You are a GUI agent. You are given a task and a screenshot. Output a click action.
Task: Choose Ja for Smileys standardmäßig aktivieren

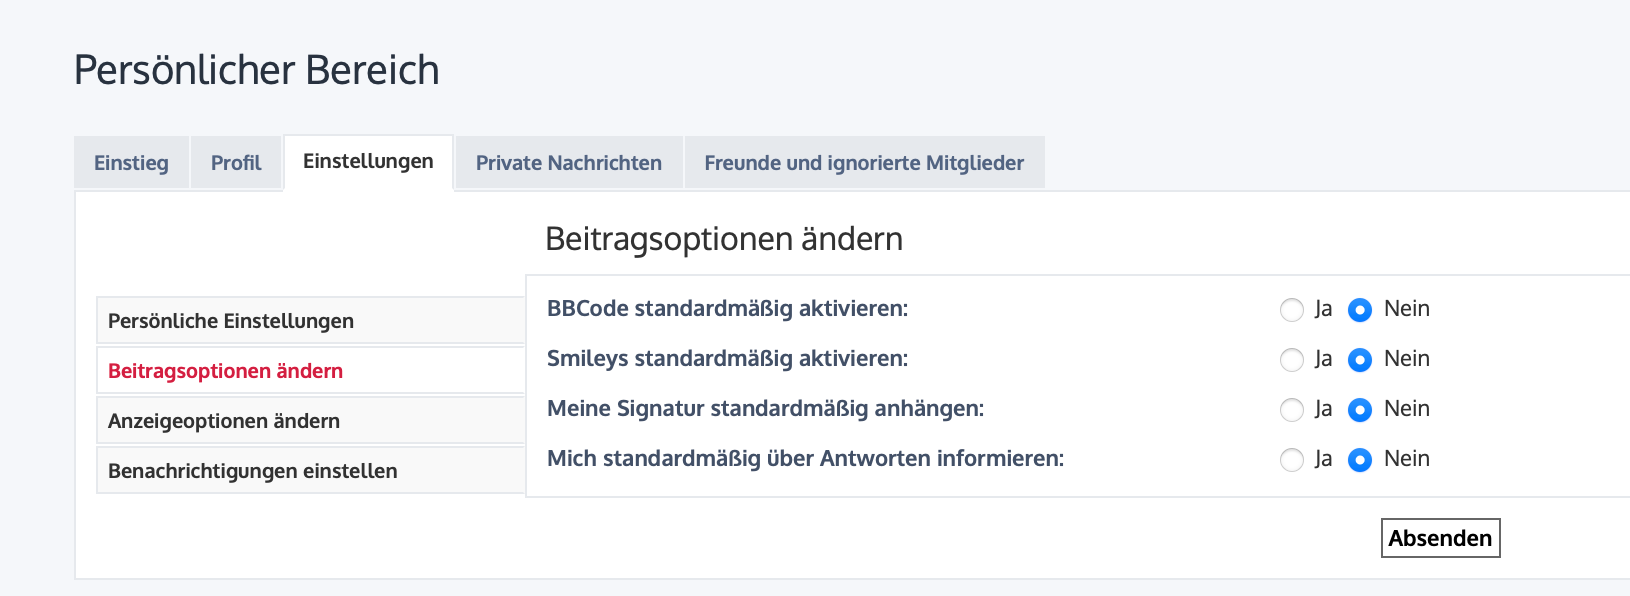point(1292,360)
